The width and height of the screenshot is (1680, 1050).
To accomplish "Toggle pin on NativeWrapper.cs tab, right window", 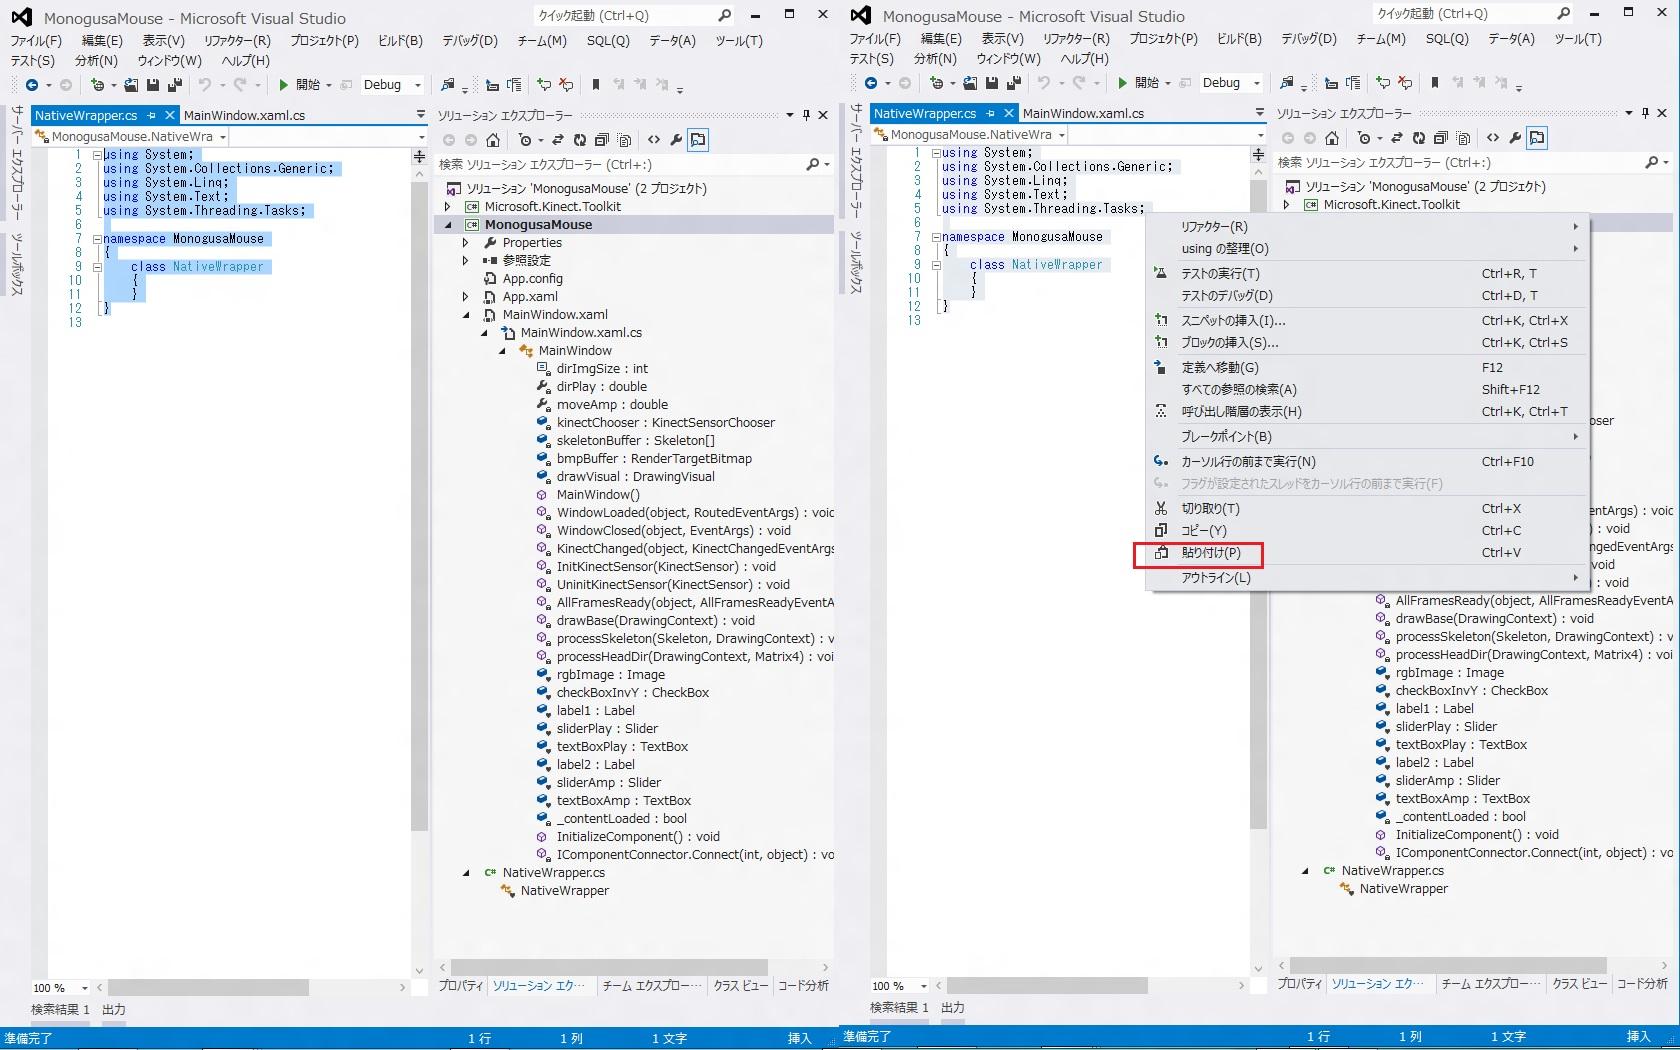I will [x=991, y=113].
